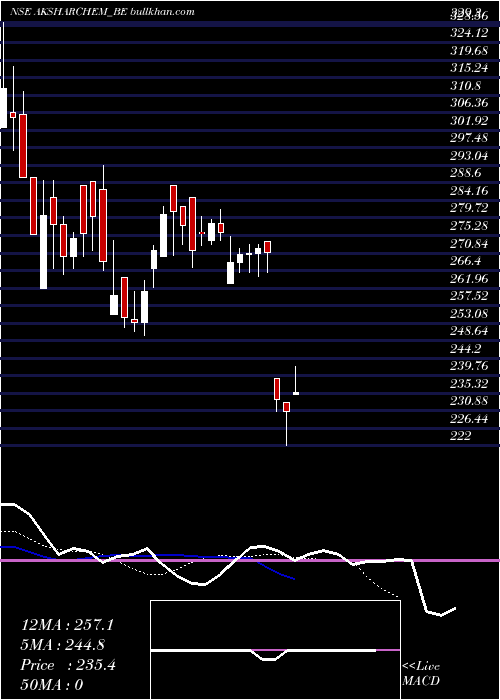Select the 315.24 price axis label
The width and height of the screenshot is (500, 700).
(x=470, y=68)
